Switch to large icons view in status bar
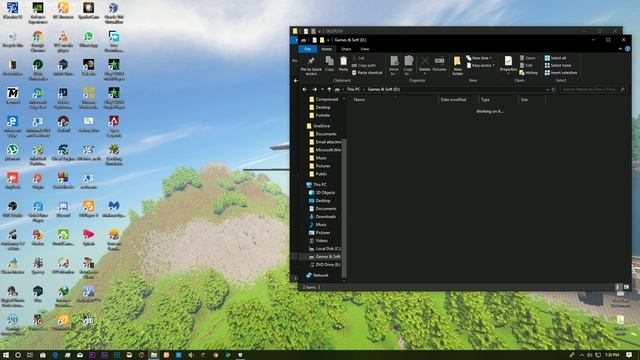Viewport: 640px width, 360px height. click(x=626, y=287)
